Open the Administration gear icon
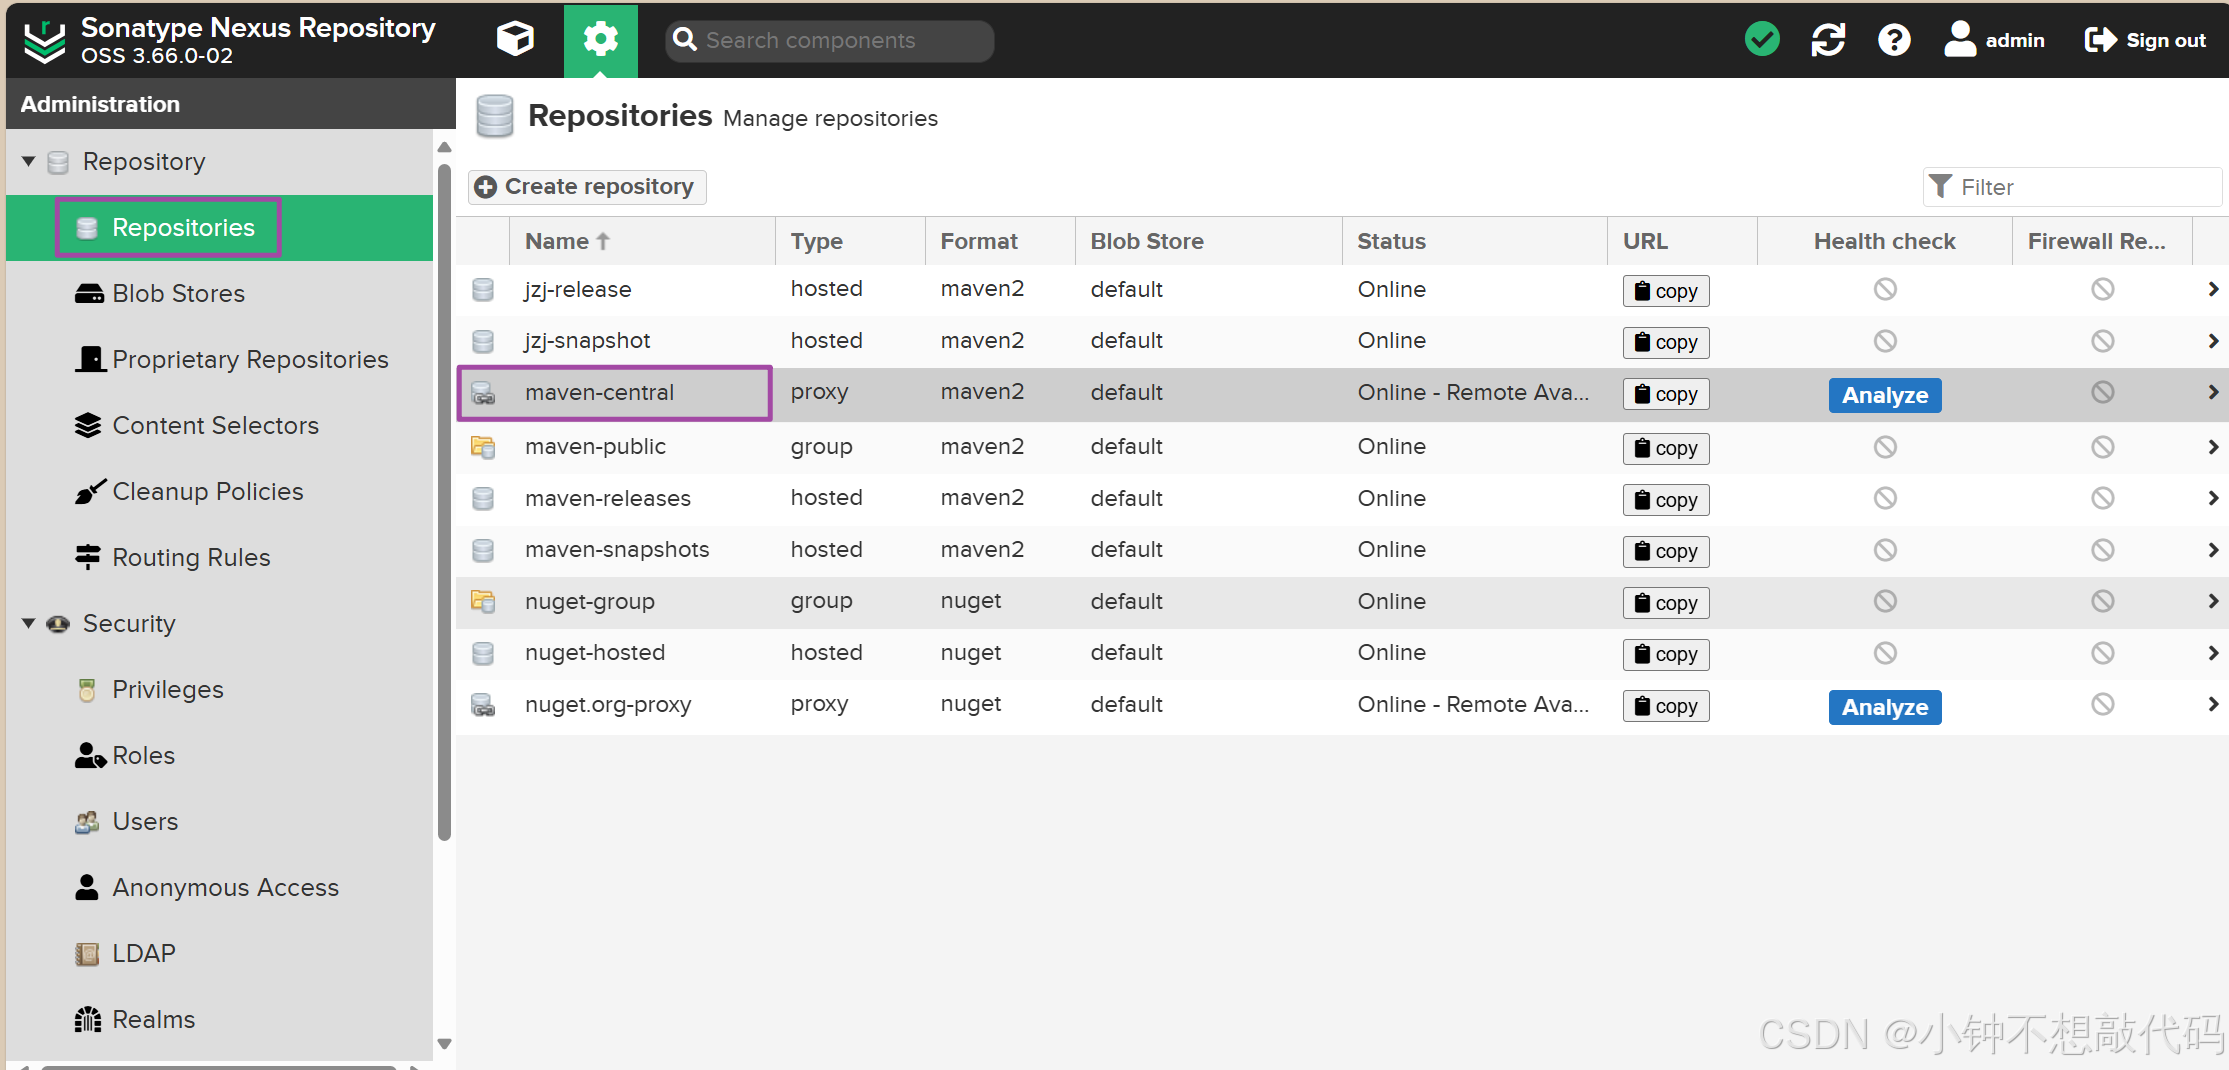 600,40
